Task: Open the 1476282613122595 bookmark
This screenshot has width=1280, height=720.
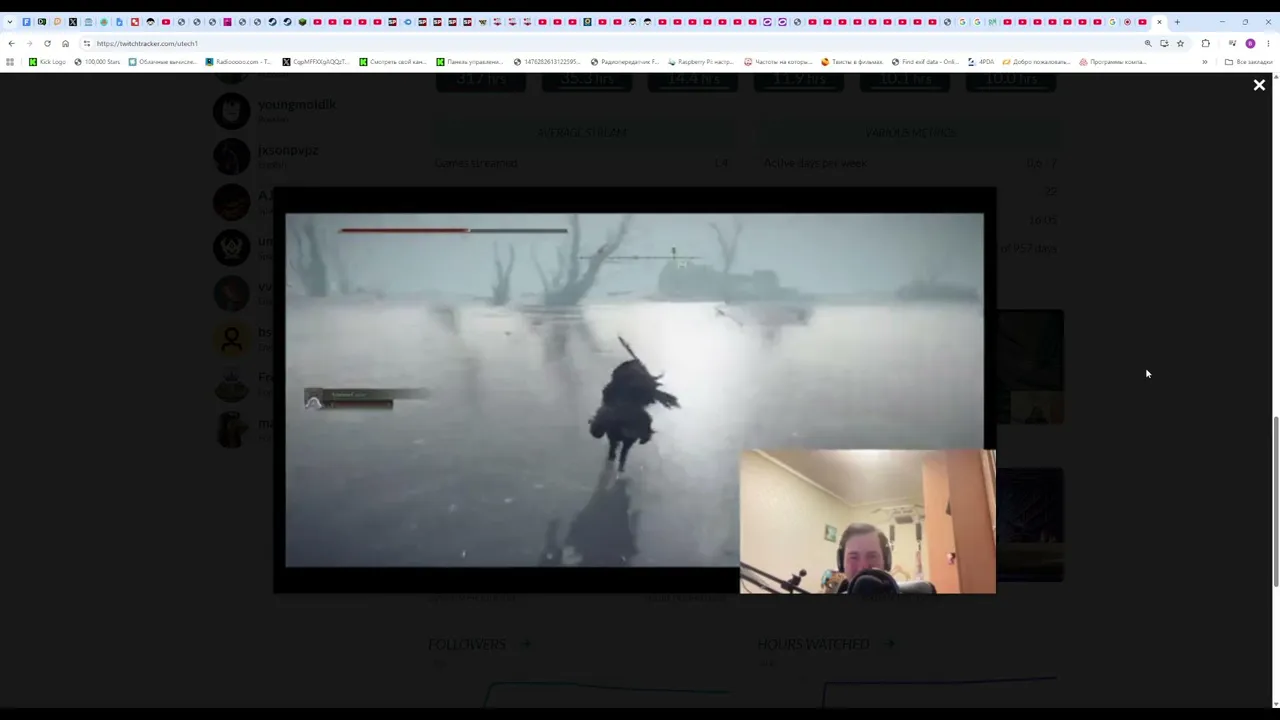Action: point(547,62)
